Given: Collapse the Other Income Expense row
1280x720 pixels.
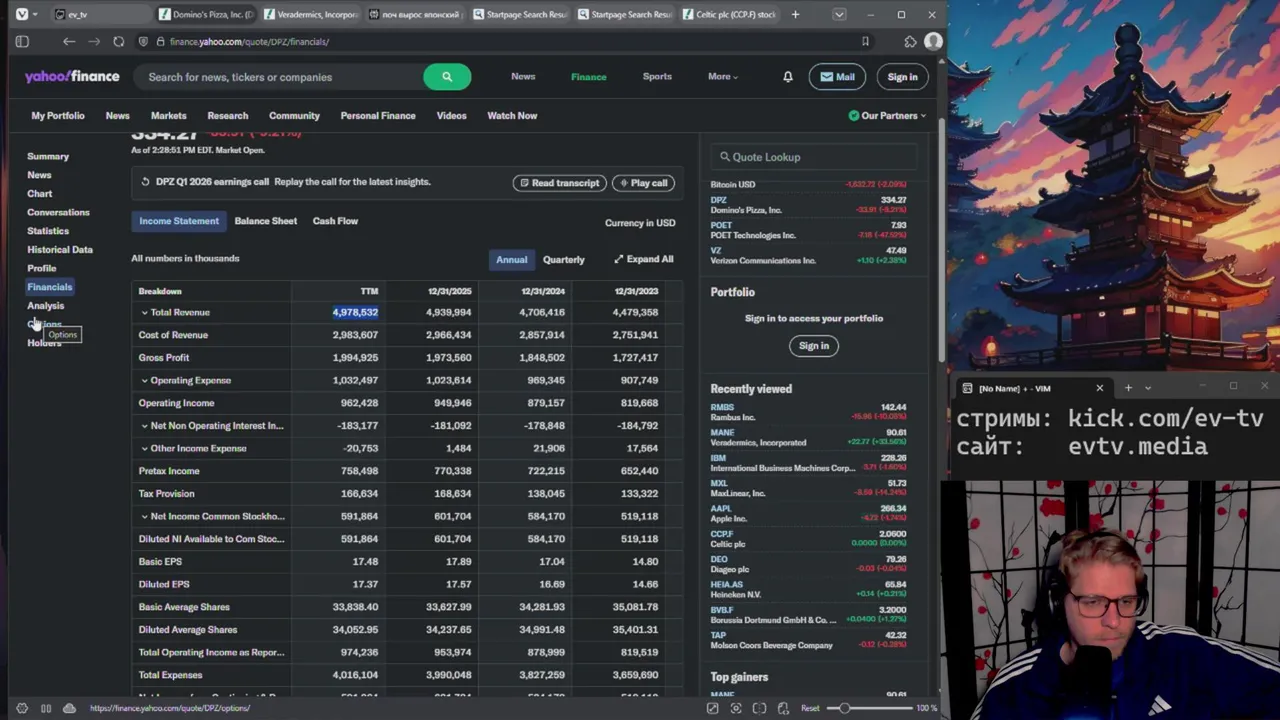Looking at the screenshot, I should click(144, 448).
